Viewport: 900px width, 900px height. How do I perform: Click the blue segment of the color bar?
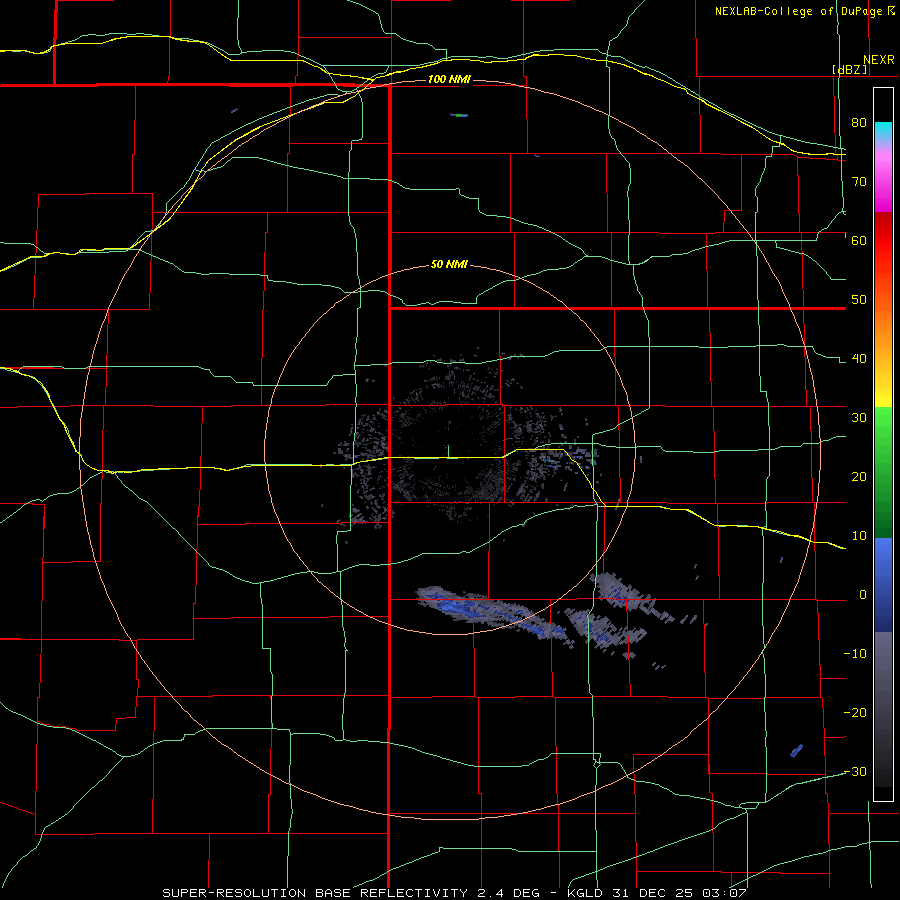(x=883, y=585)
